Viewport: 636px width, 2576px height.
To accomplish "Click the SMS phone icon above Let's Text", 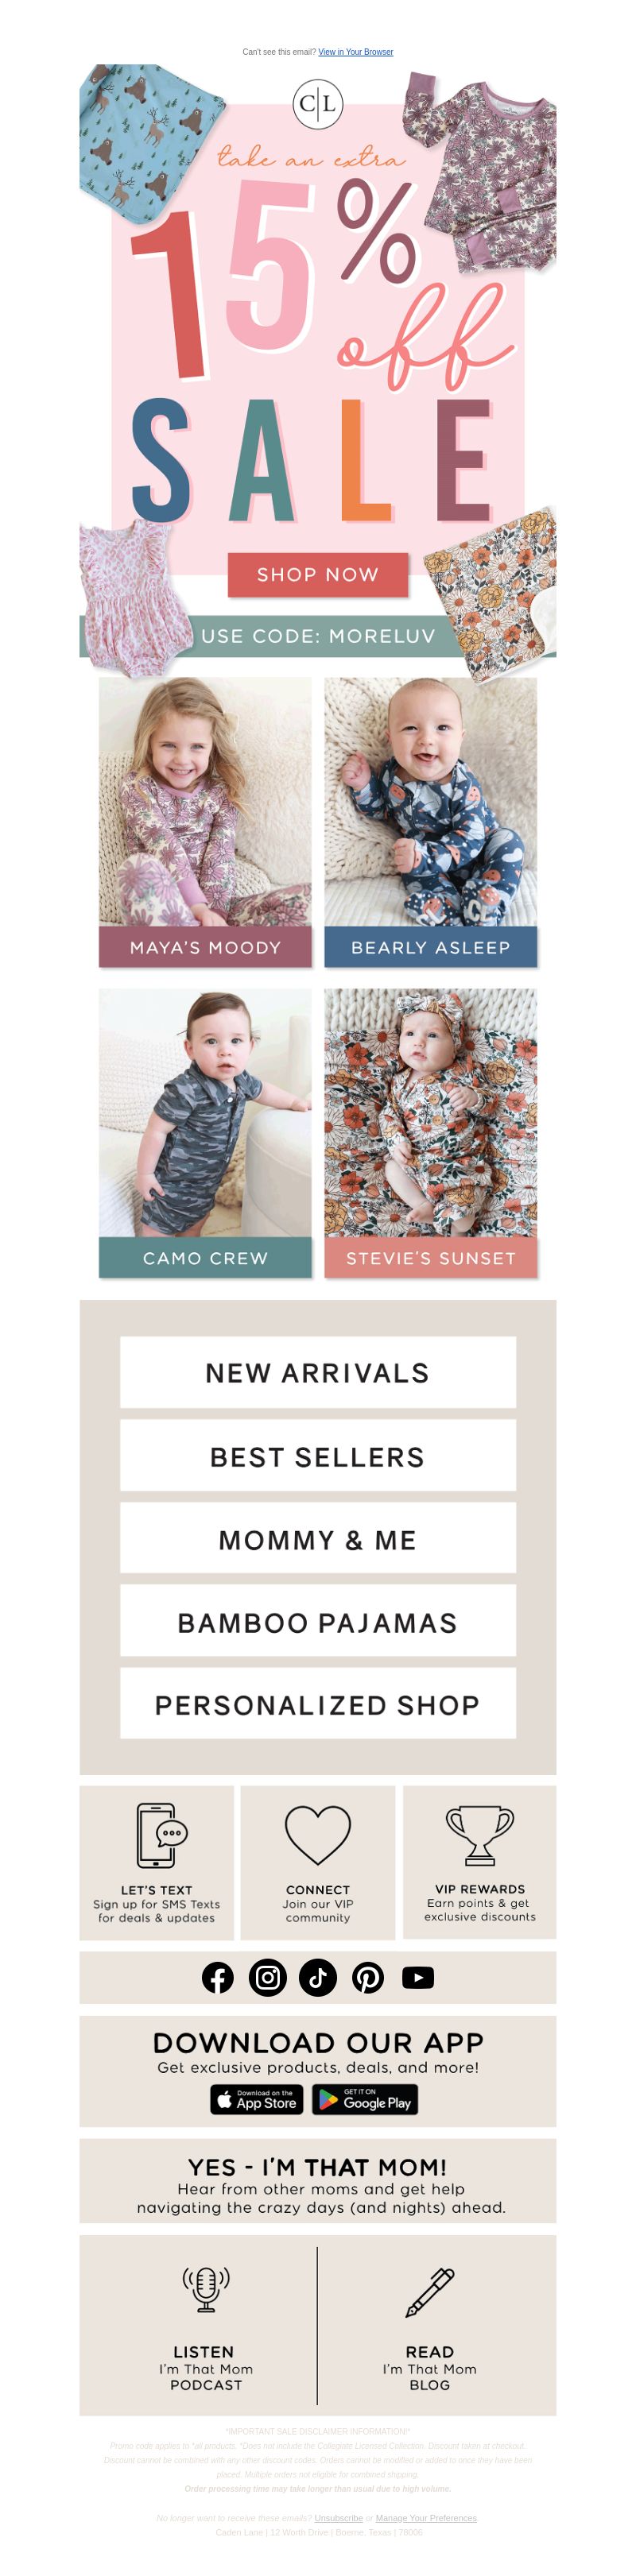I will click(x=161, y=1835).
